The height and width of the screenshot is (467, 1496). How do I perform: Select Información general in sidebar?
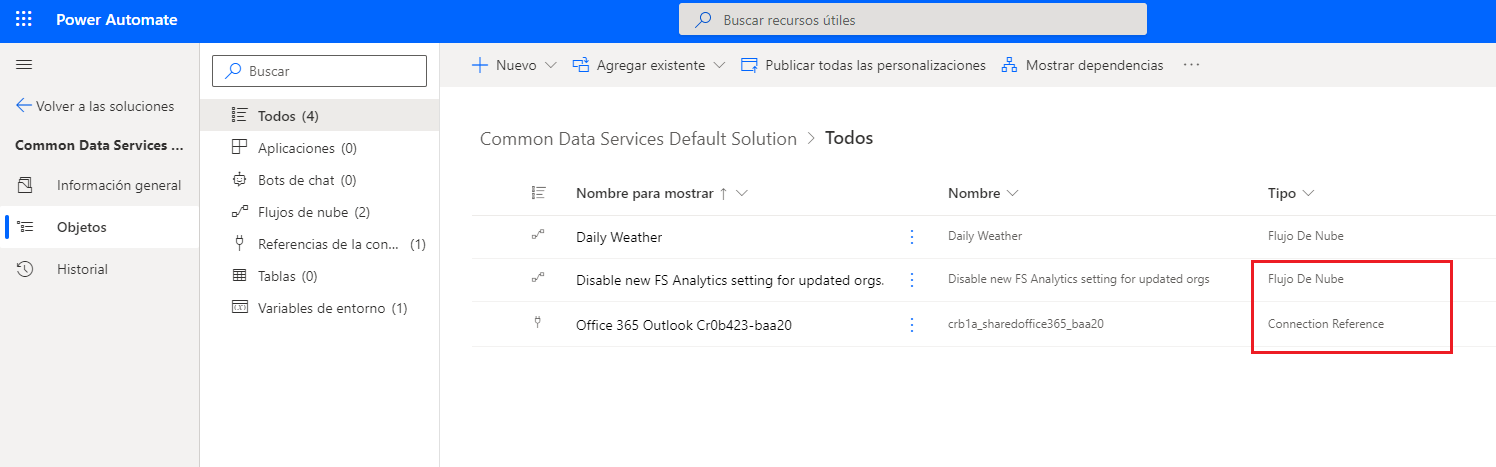point(118,185)
